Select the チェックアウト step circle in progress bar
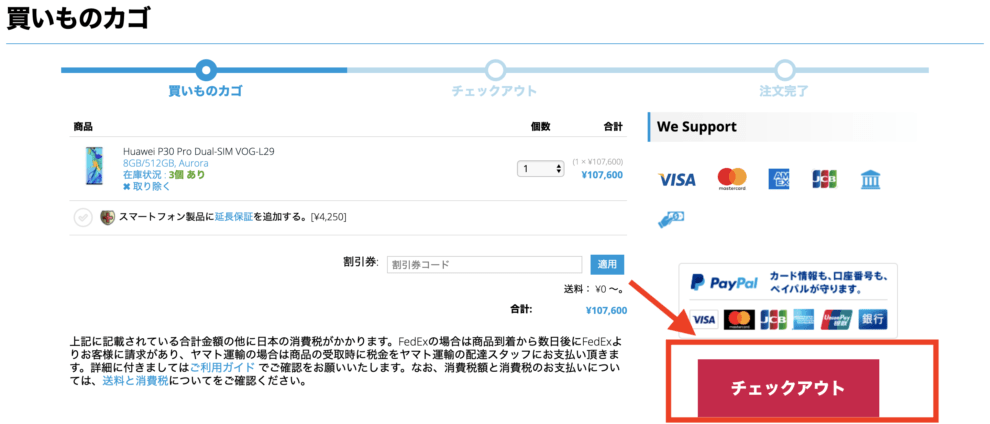This screenshot has height=424, width=990. tap(494, 70)
